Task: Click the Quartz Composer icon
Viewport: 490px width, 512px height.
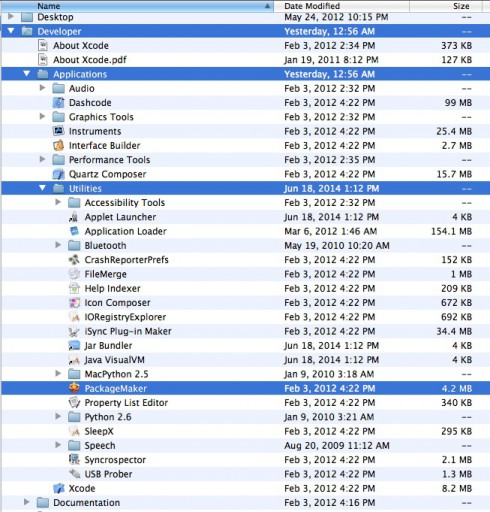Action: (59, 174)
